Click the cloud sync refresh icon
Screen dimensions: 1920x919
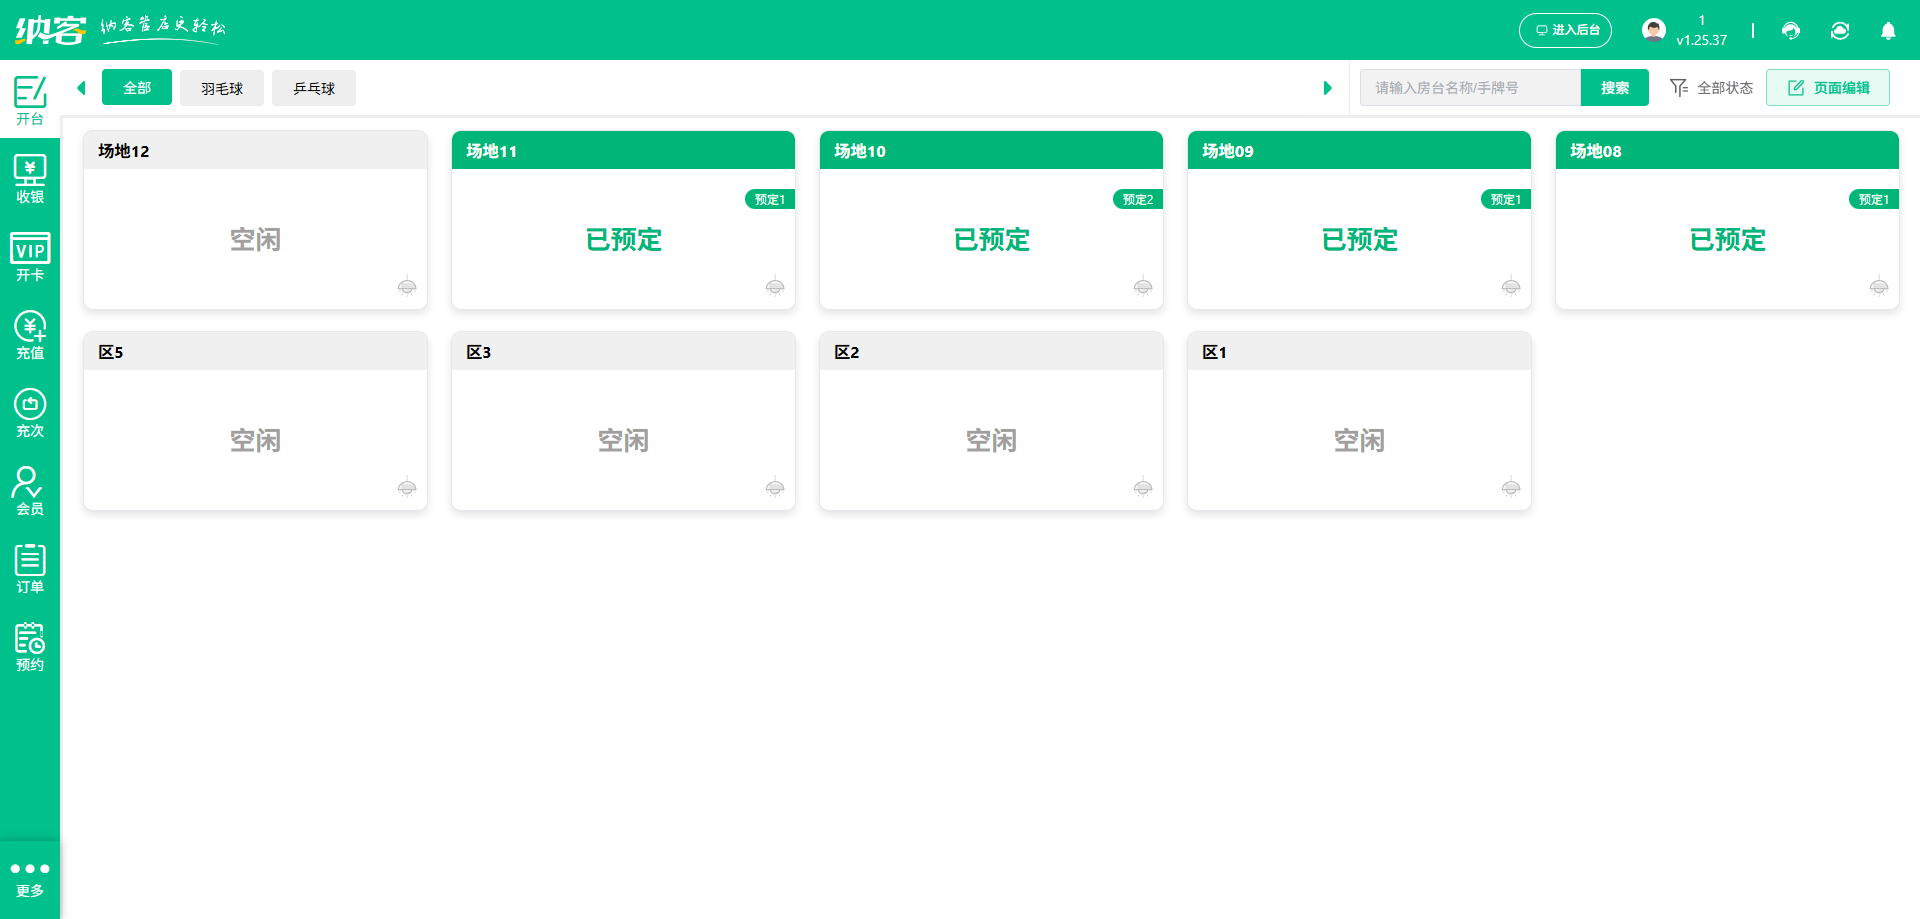(x=1840, y=31)
